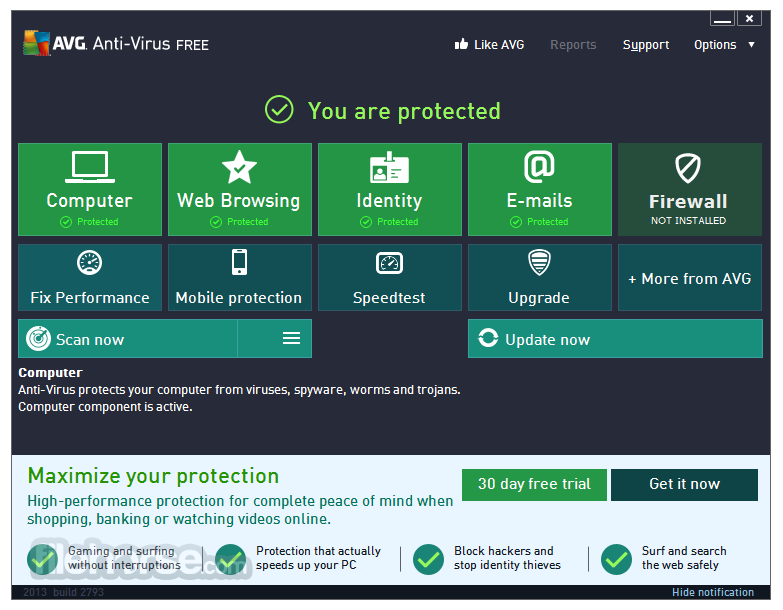783x610 pixels.
Task: Start a scan with Scan now
Action: 128,338
